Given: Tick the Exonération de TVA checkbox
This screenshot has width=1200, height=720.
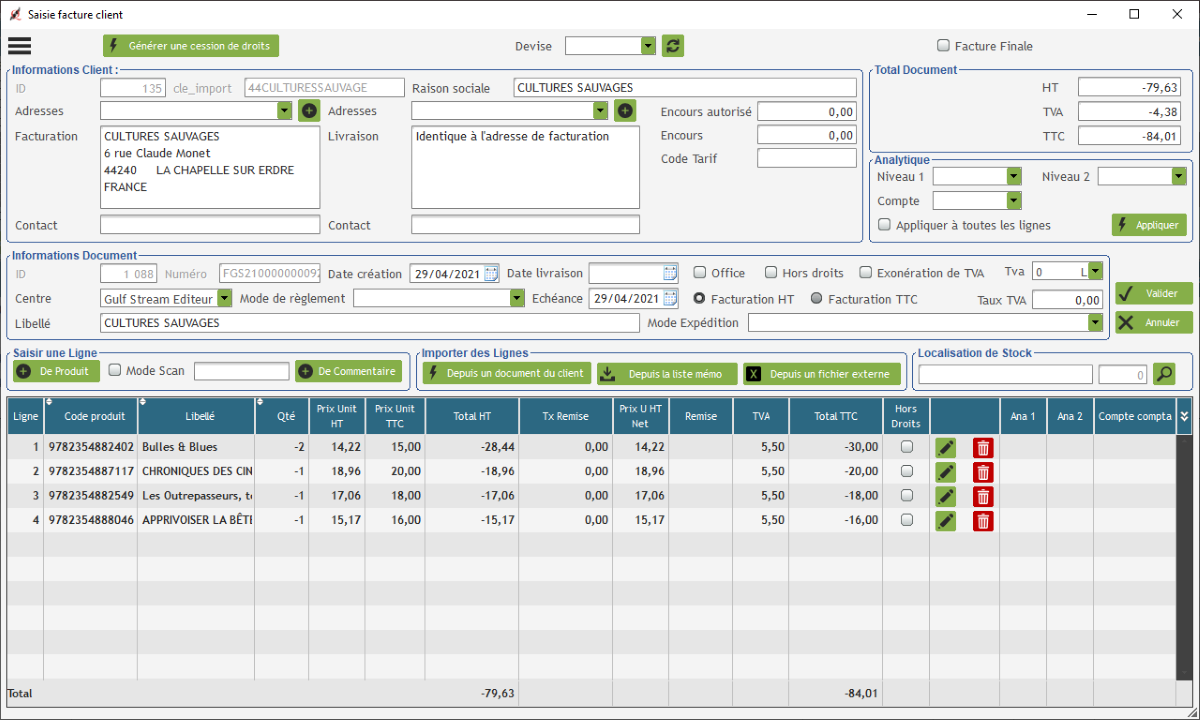Looking at the screenshot, I should pyautogui.click(x=867, y=272).
